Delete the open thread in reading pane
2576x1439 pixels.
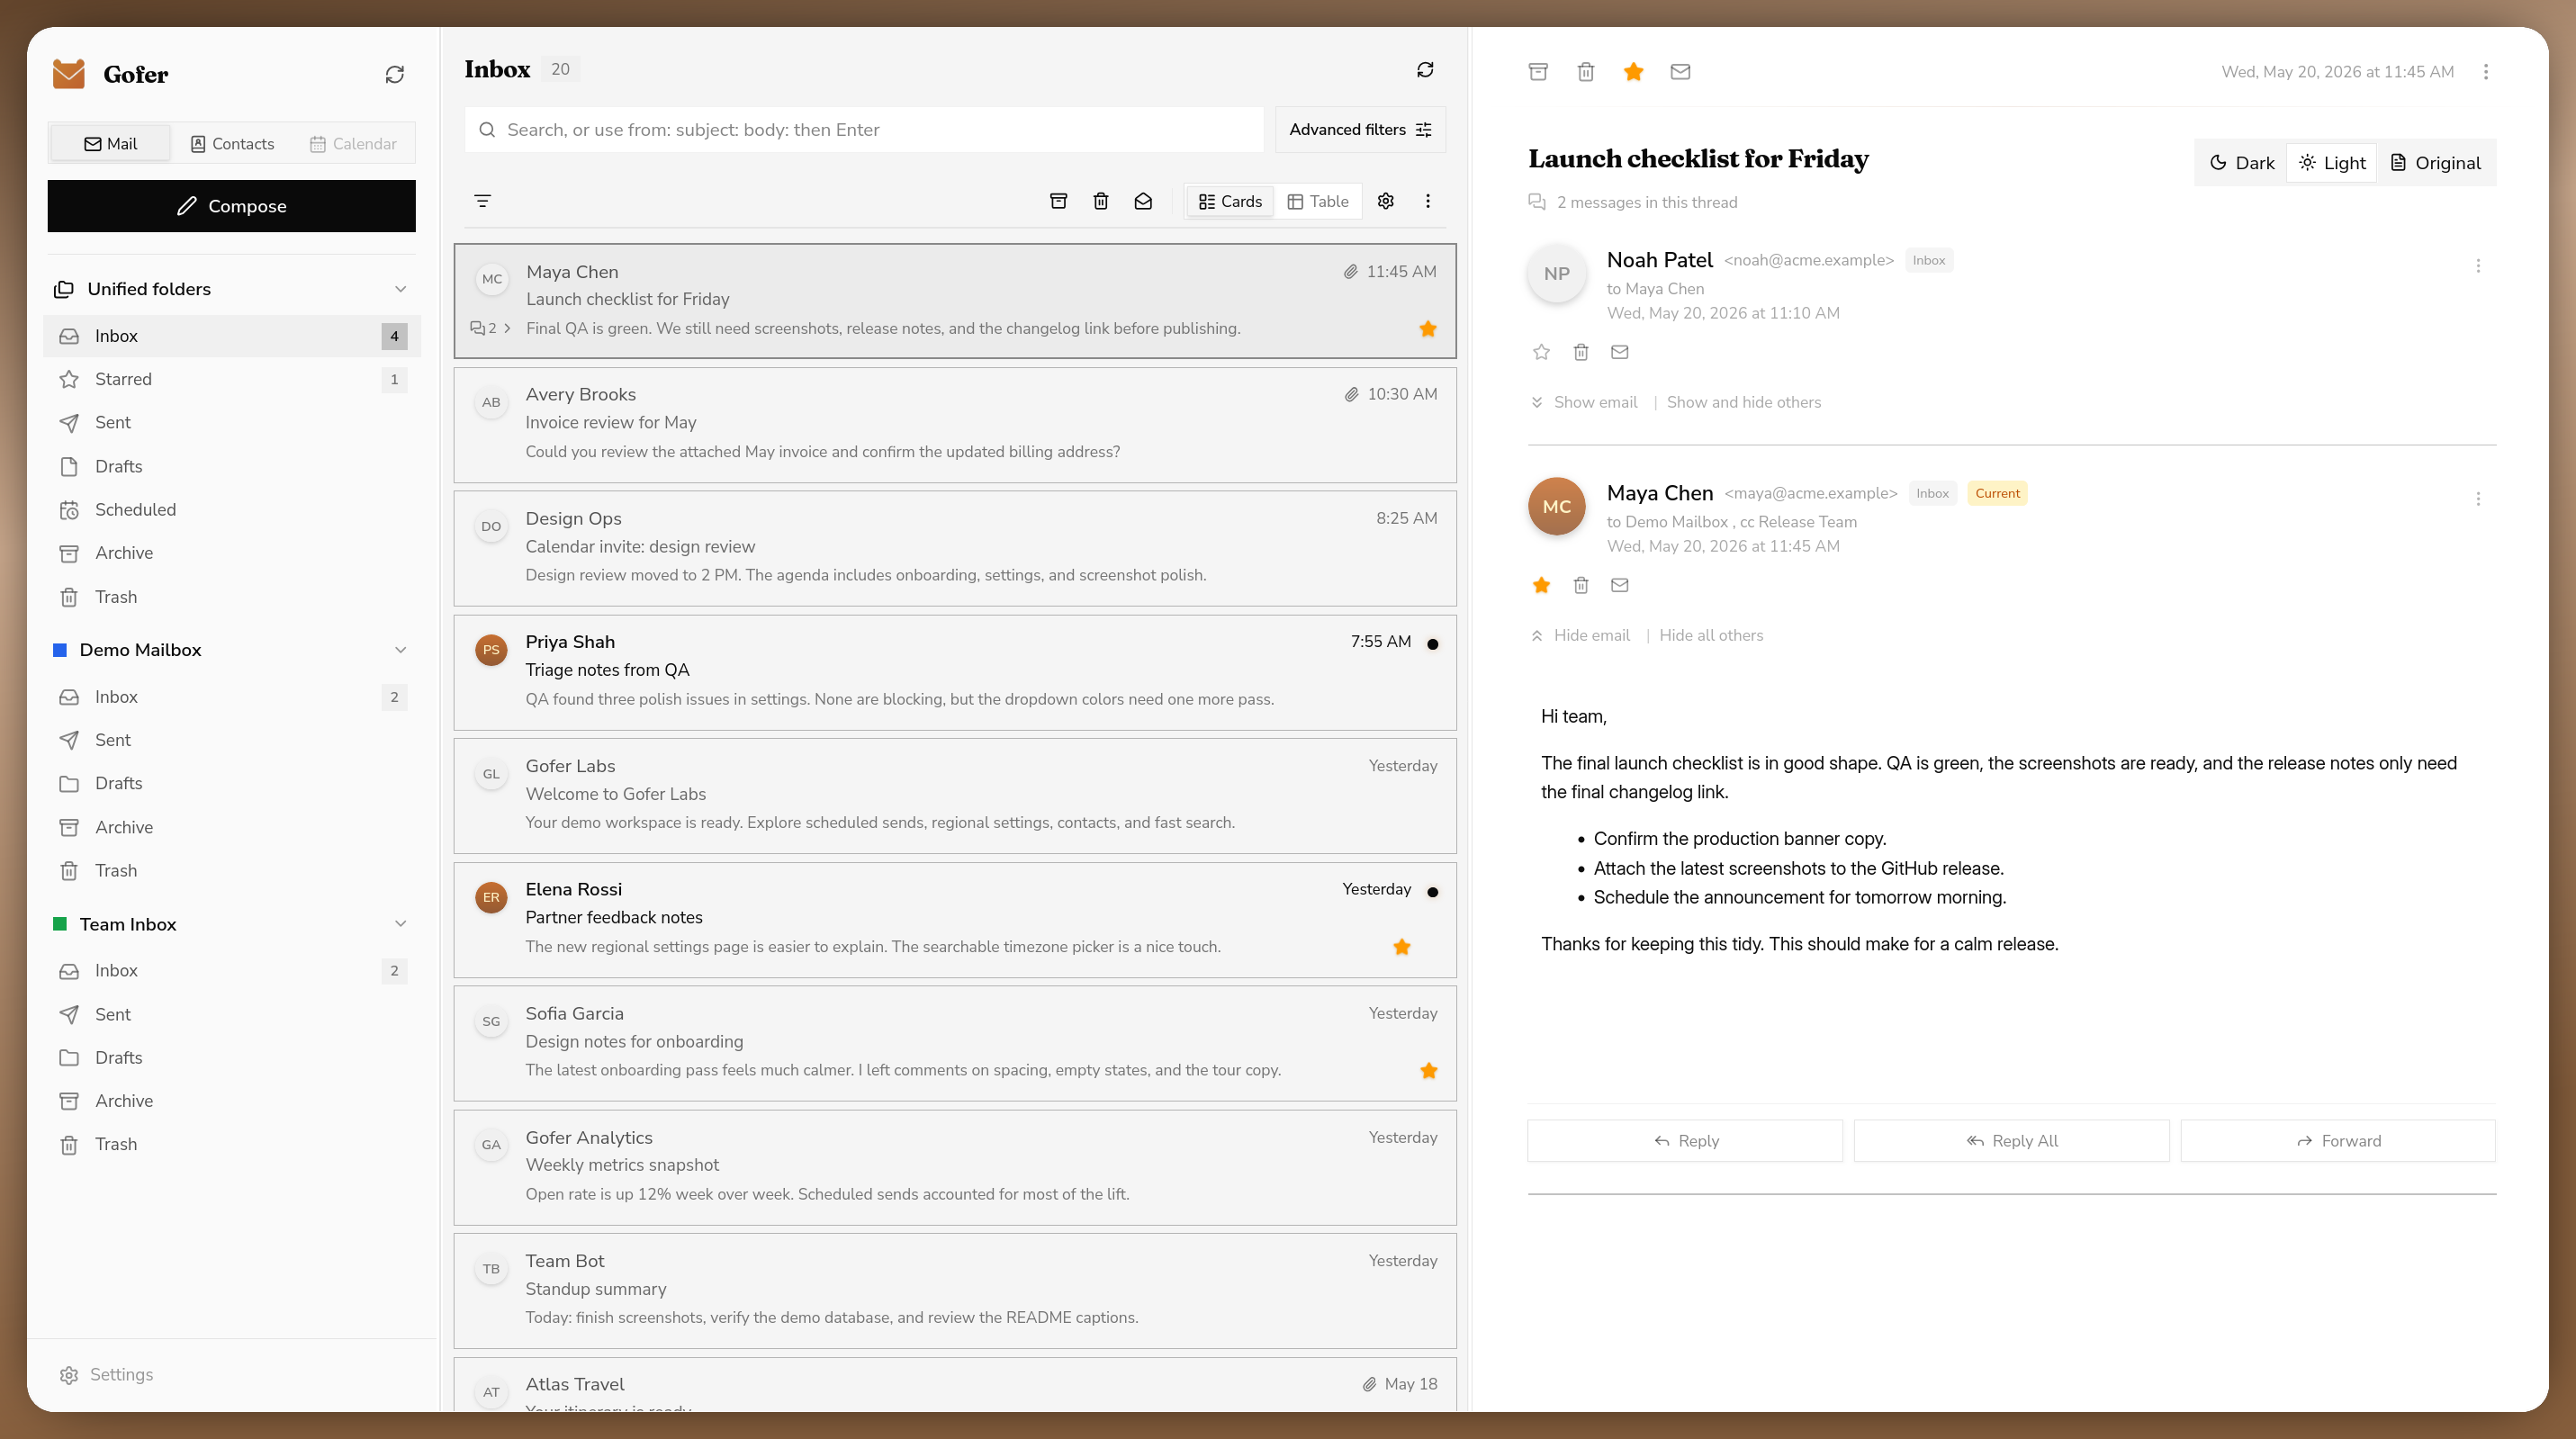(x=1586, y=72)
